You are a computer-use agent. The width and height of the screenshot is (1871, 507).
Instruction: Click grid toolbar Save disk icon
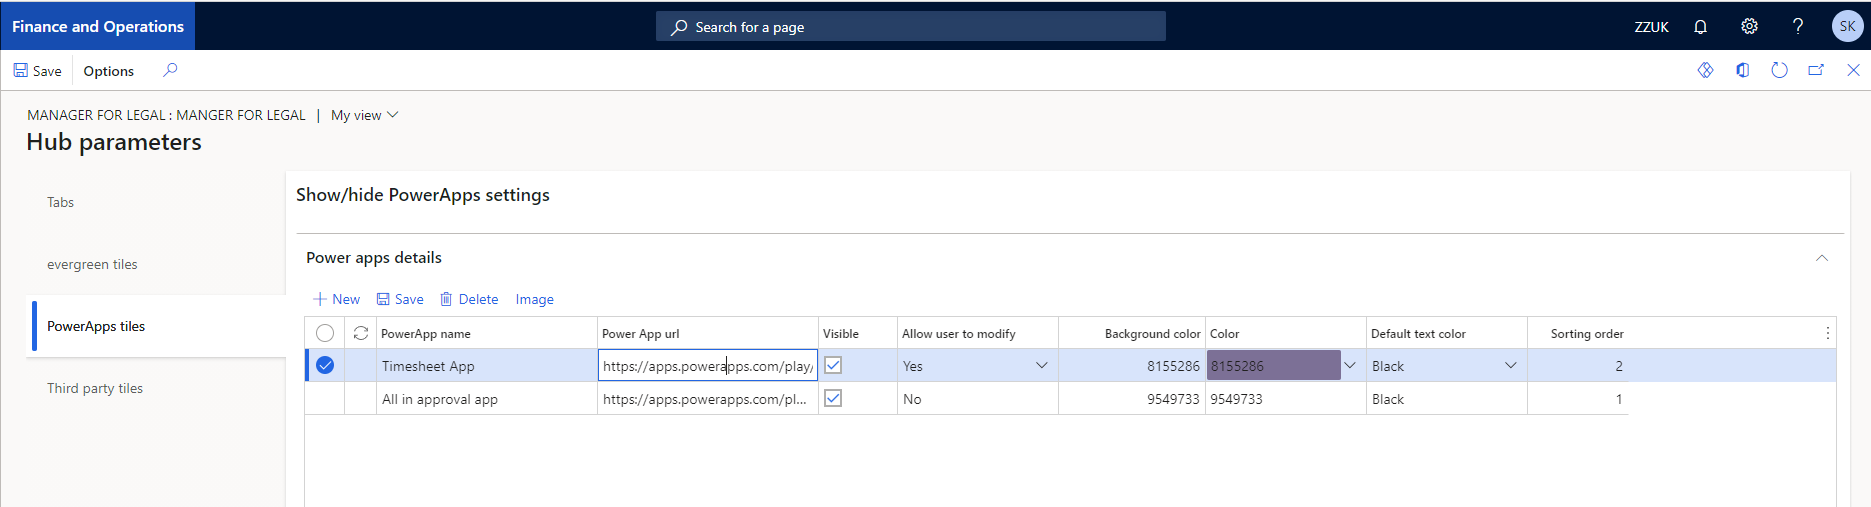[382, 299]
